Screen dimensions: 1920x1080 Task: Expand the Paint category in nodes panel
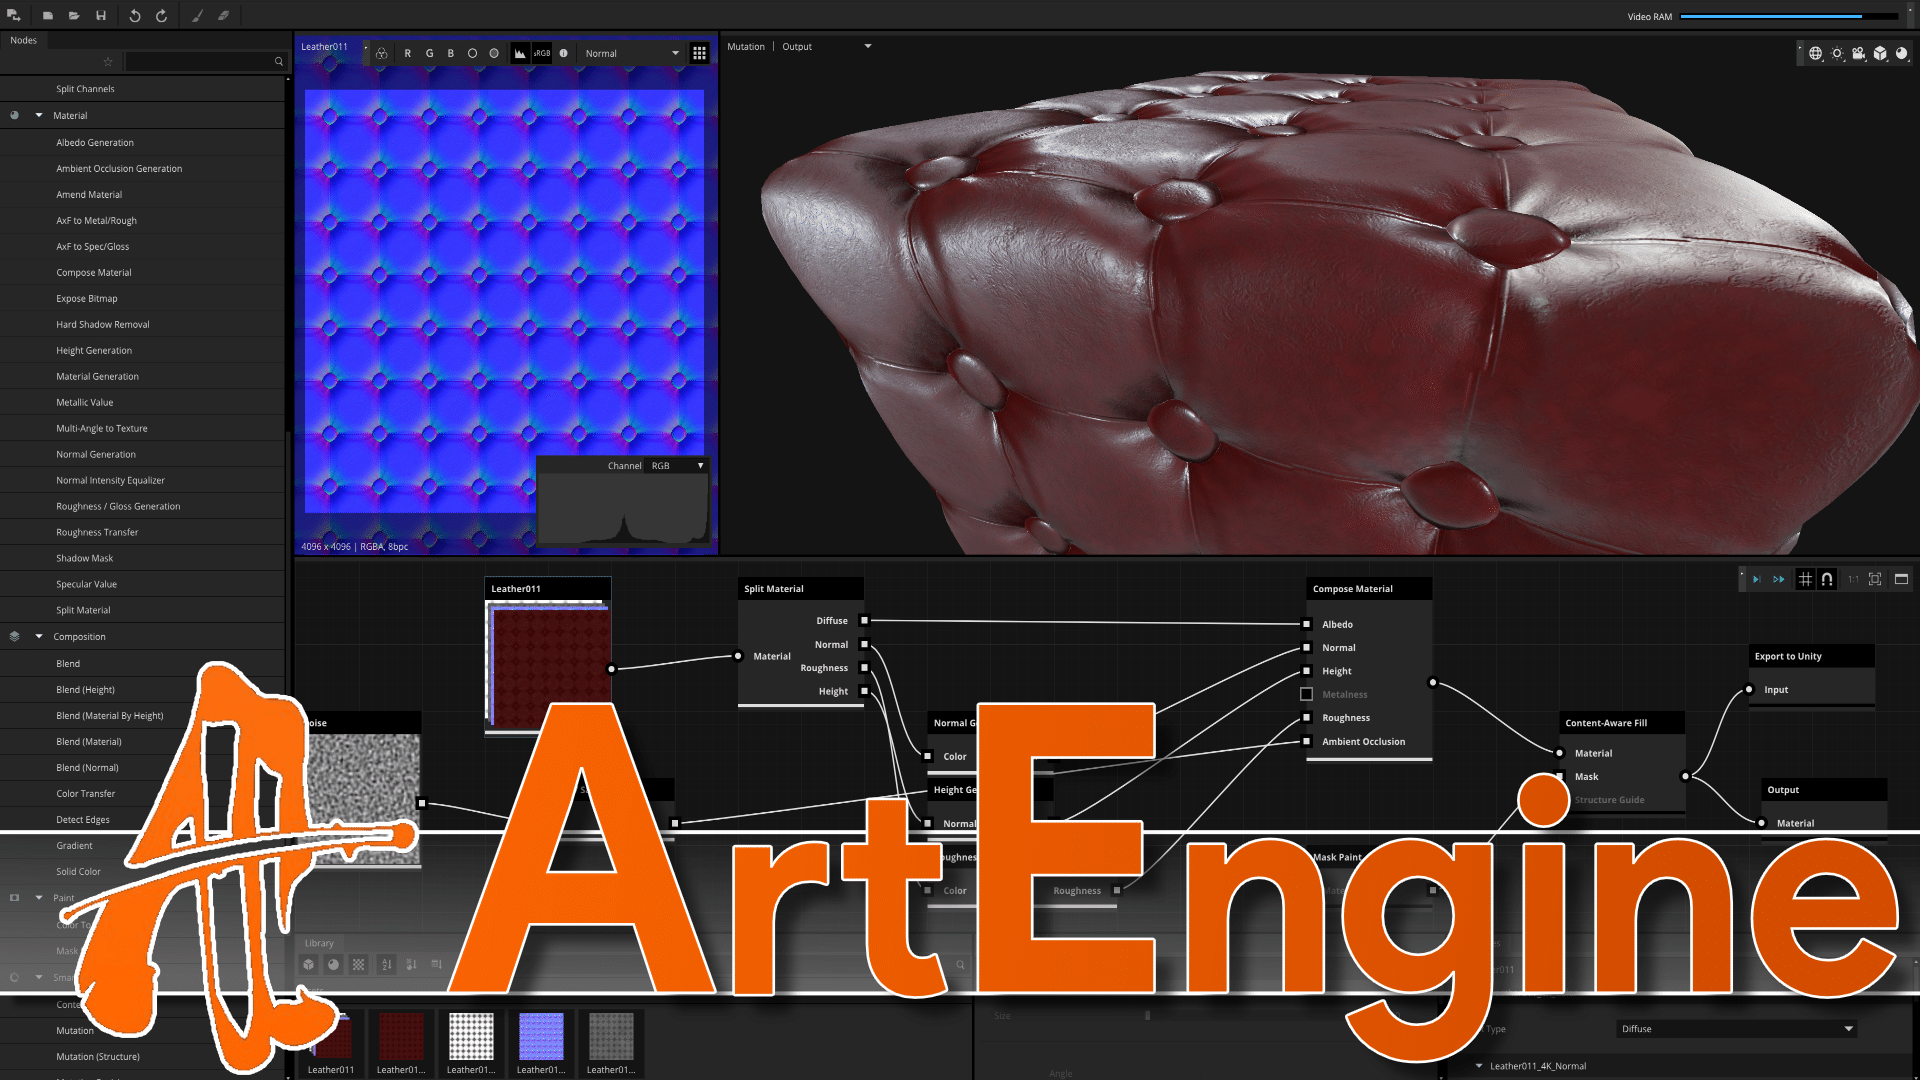[38, 897]
